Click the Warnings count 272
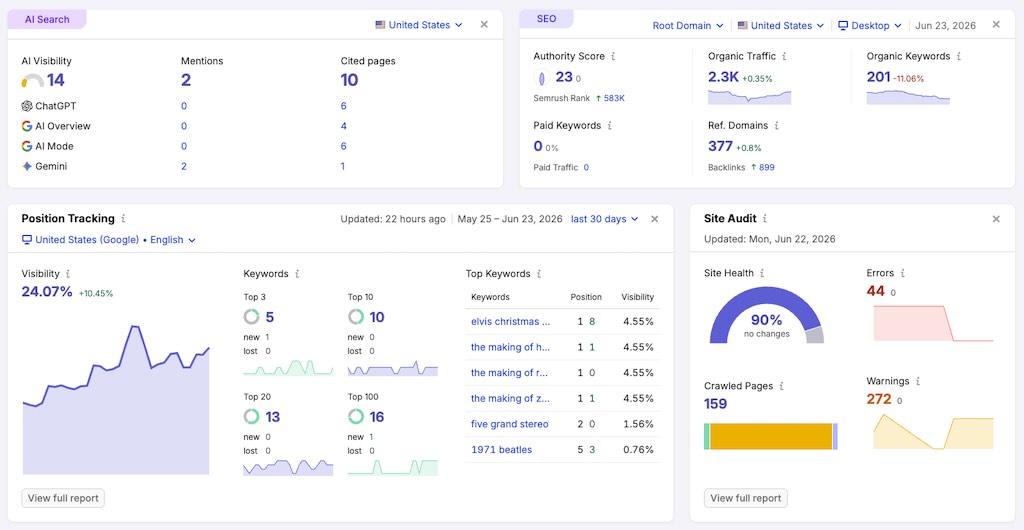Image resolution: width=1024 pixels, height=530 pixels. point(879,399)
